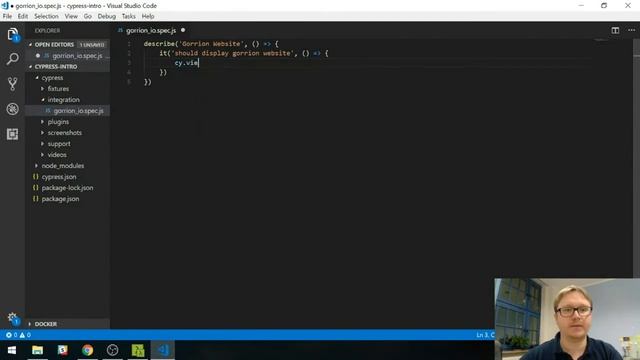This screenshot has height=360, width=640.
Task: Open the Source Control icon
Action: 12,84
